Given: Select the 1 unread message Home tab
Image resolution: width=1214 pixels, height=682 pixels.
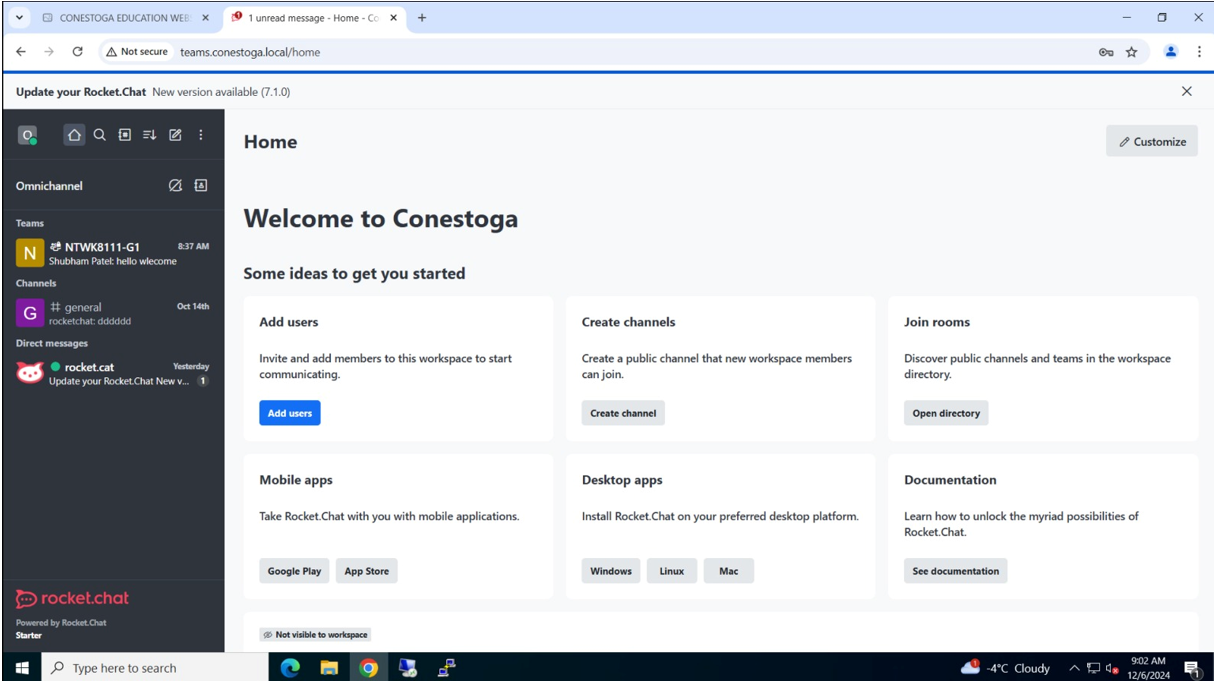Looking at the screenshot, I should (x=313, y=18).
